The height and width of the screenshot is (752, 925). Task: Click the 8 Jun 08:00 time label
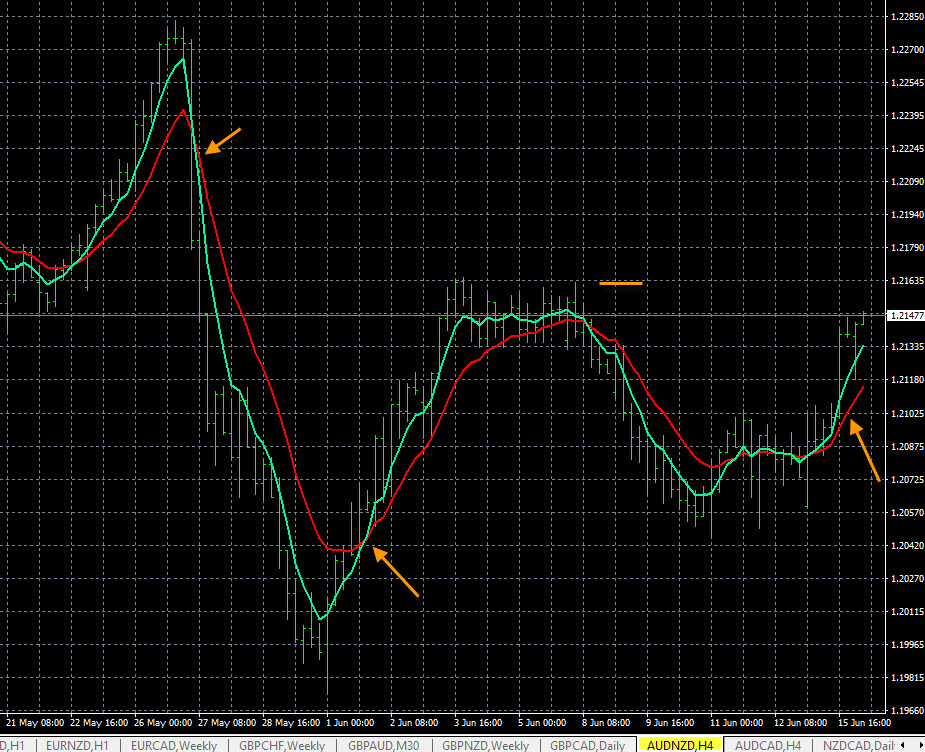[606, 723]
